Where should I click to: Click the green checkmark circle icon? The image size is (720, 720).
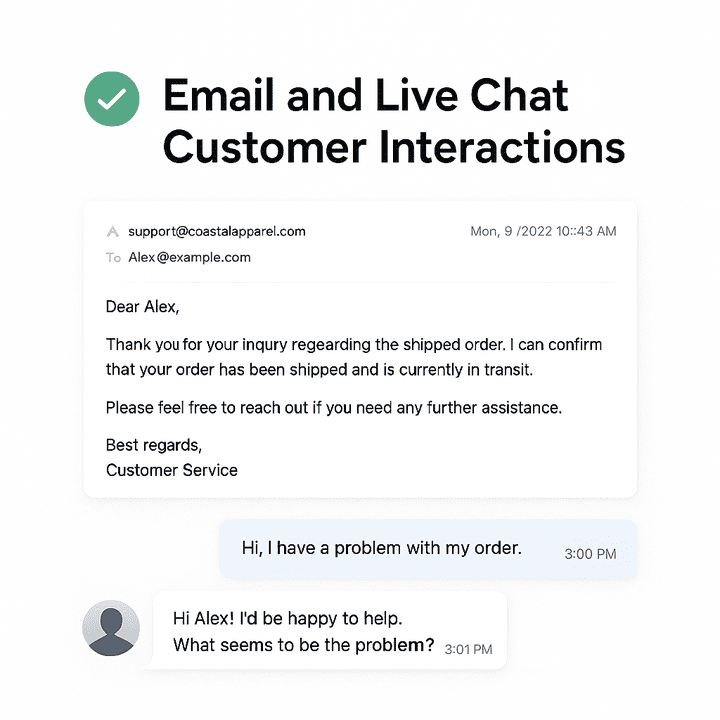click(x=112, y=99)
